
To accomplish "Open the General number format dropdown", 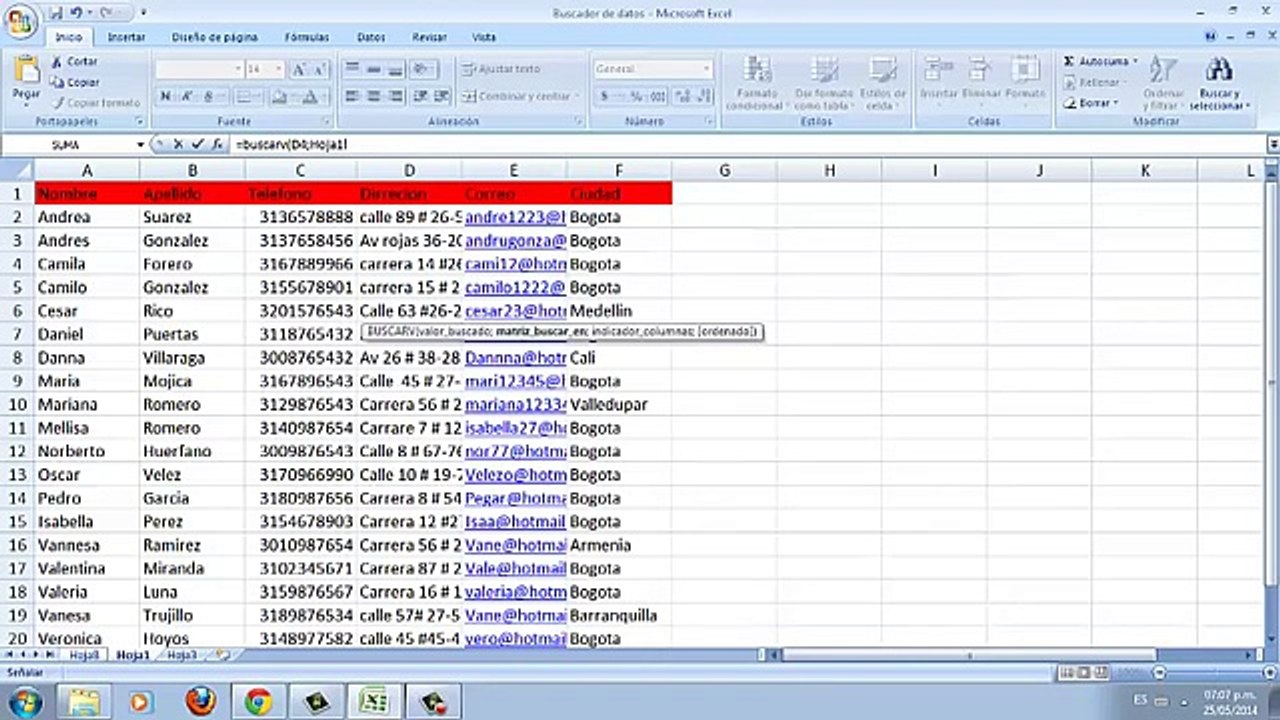I will point(706,69).
